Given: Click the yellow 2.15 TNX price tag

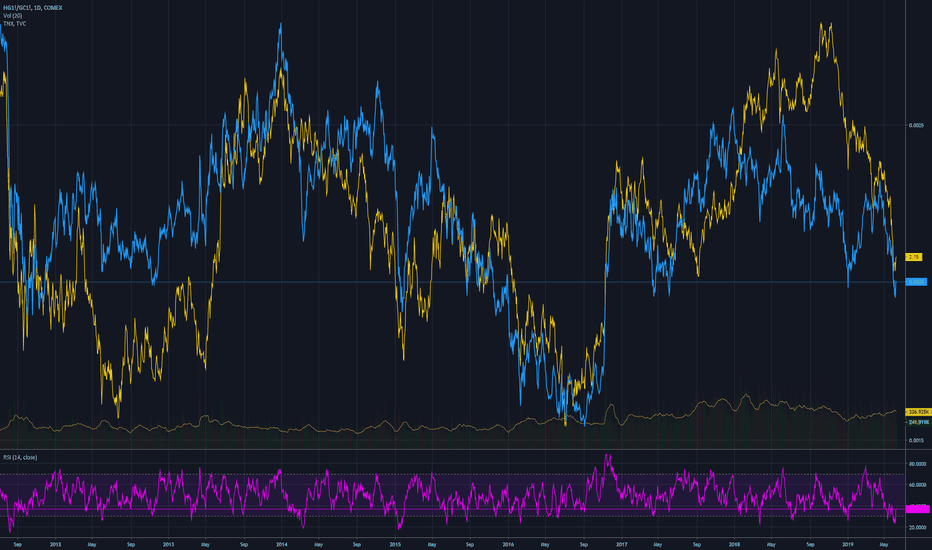Looking at the screenshot, I should pos(914,257).
